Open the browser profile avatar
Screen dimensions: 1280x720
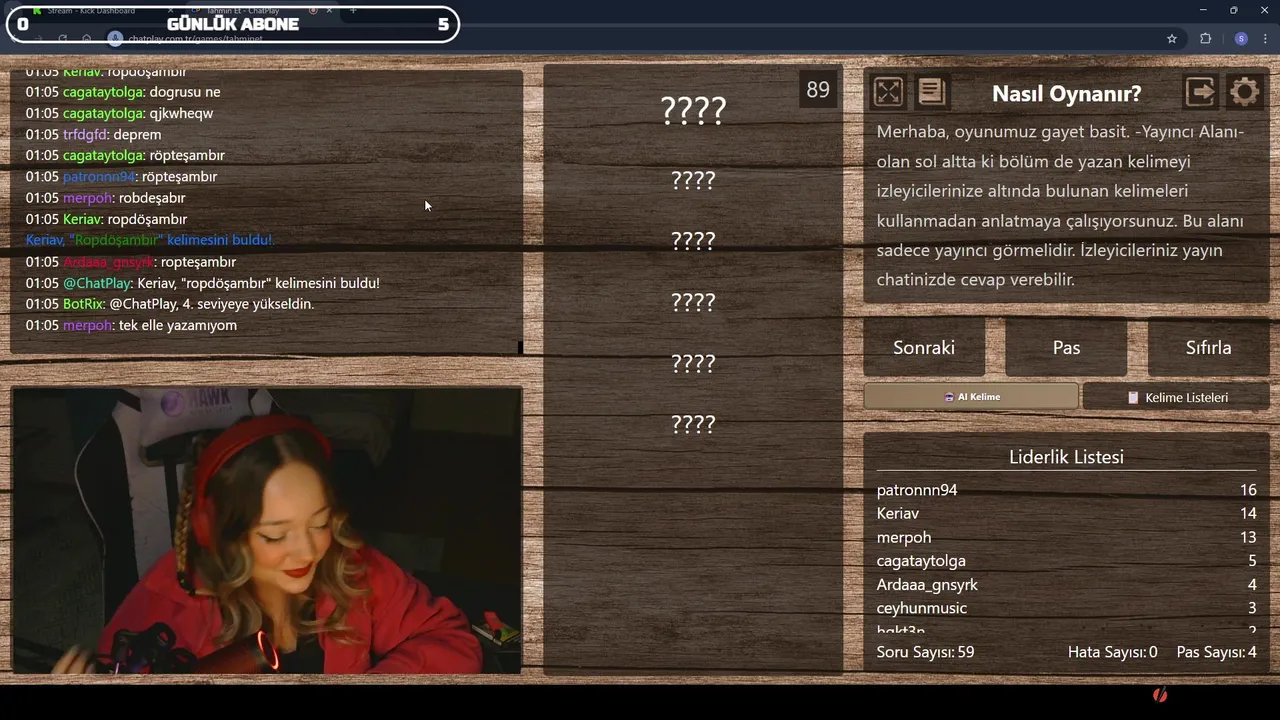click(1241, 39)
